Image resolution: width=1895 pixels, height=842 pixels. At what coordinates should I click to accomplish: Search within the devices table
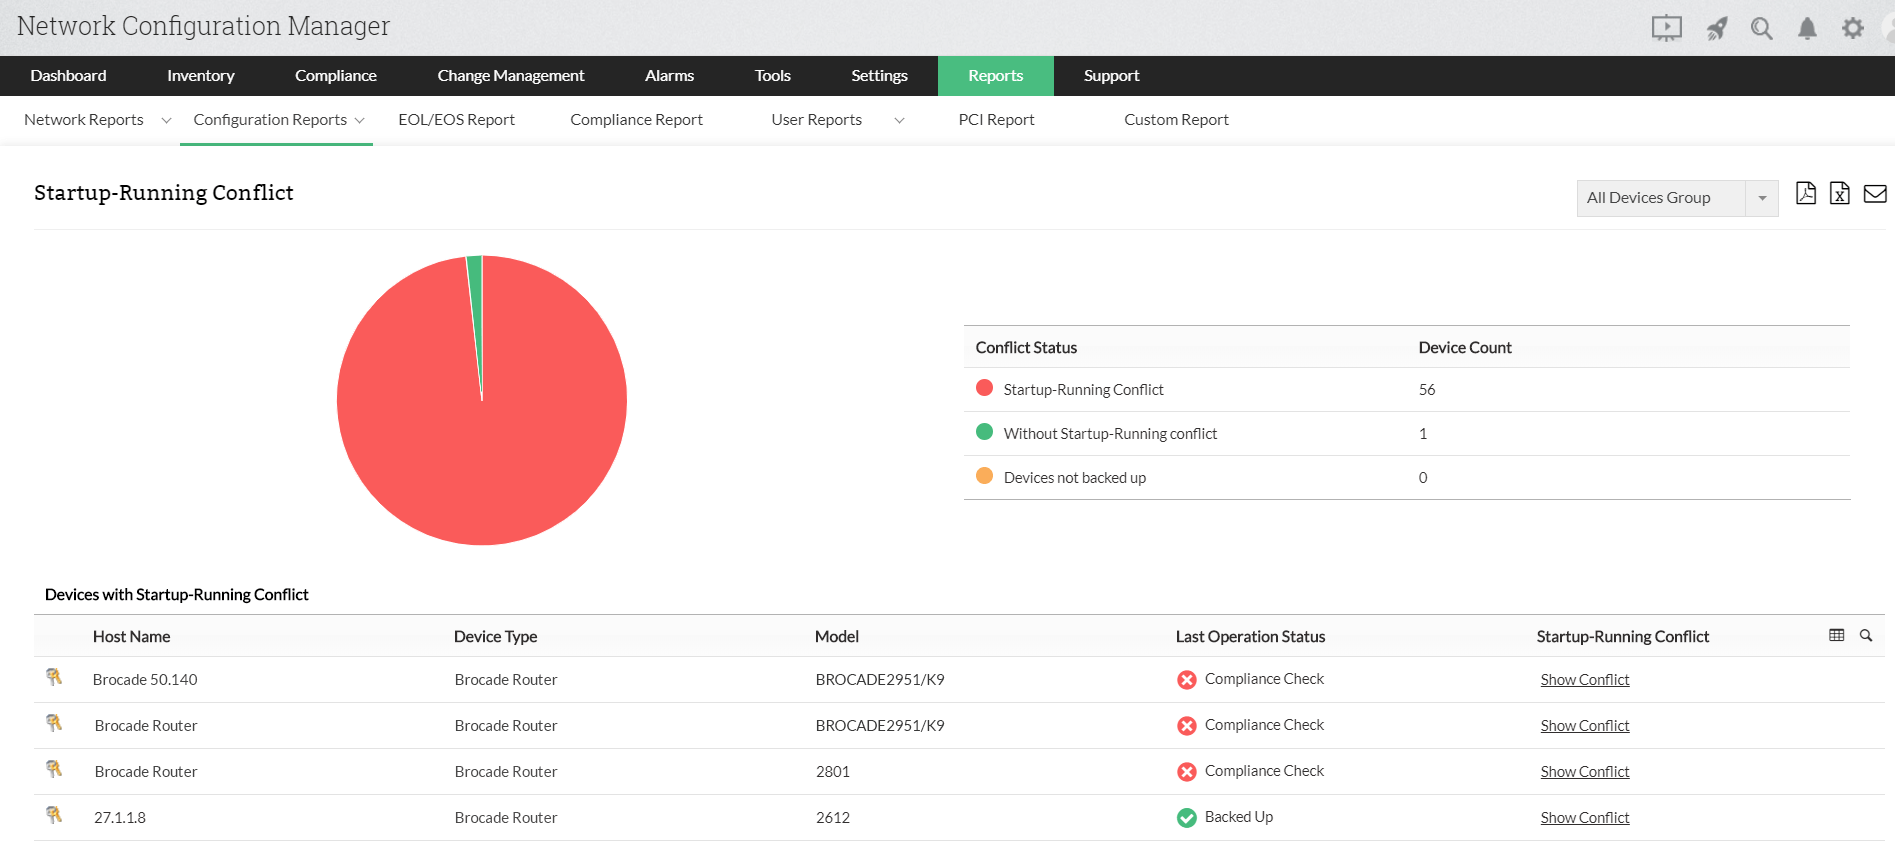click(1865, 636)
